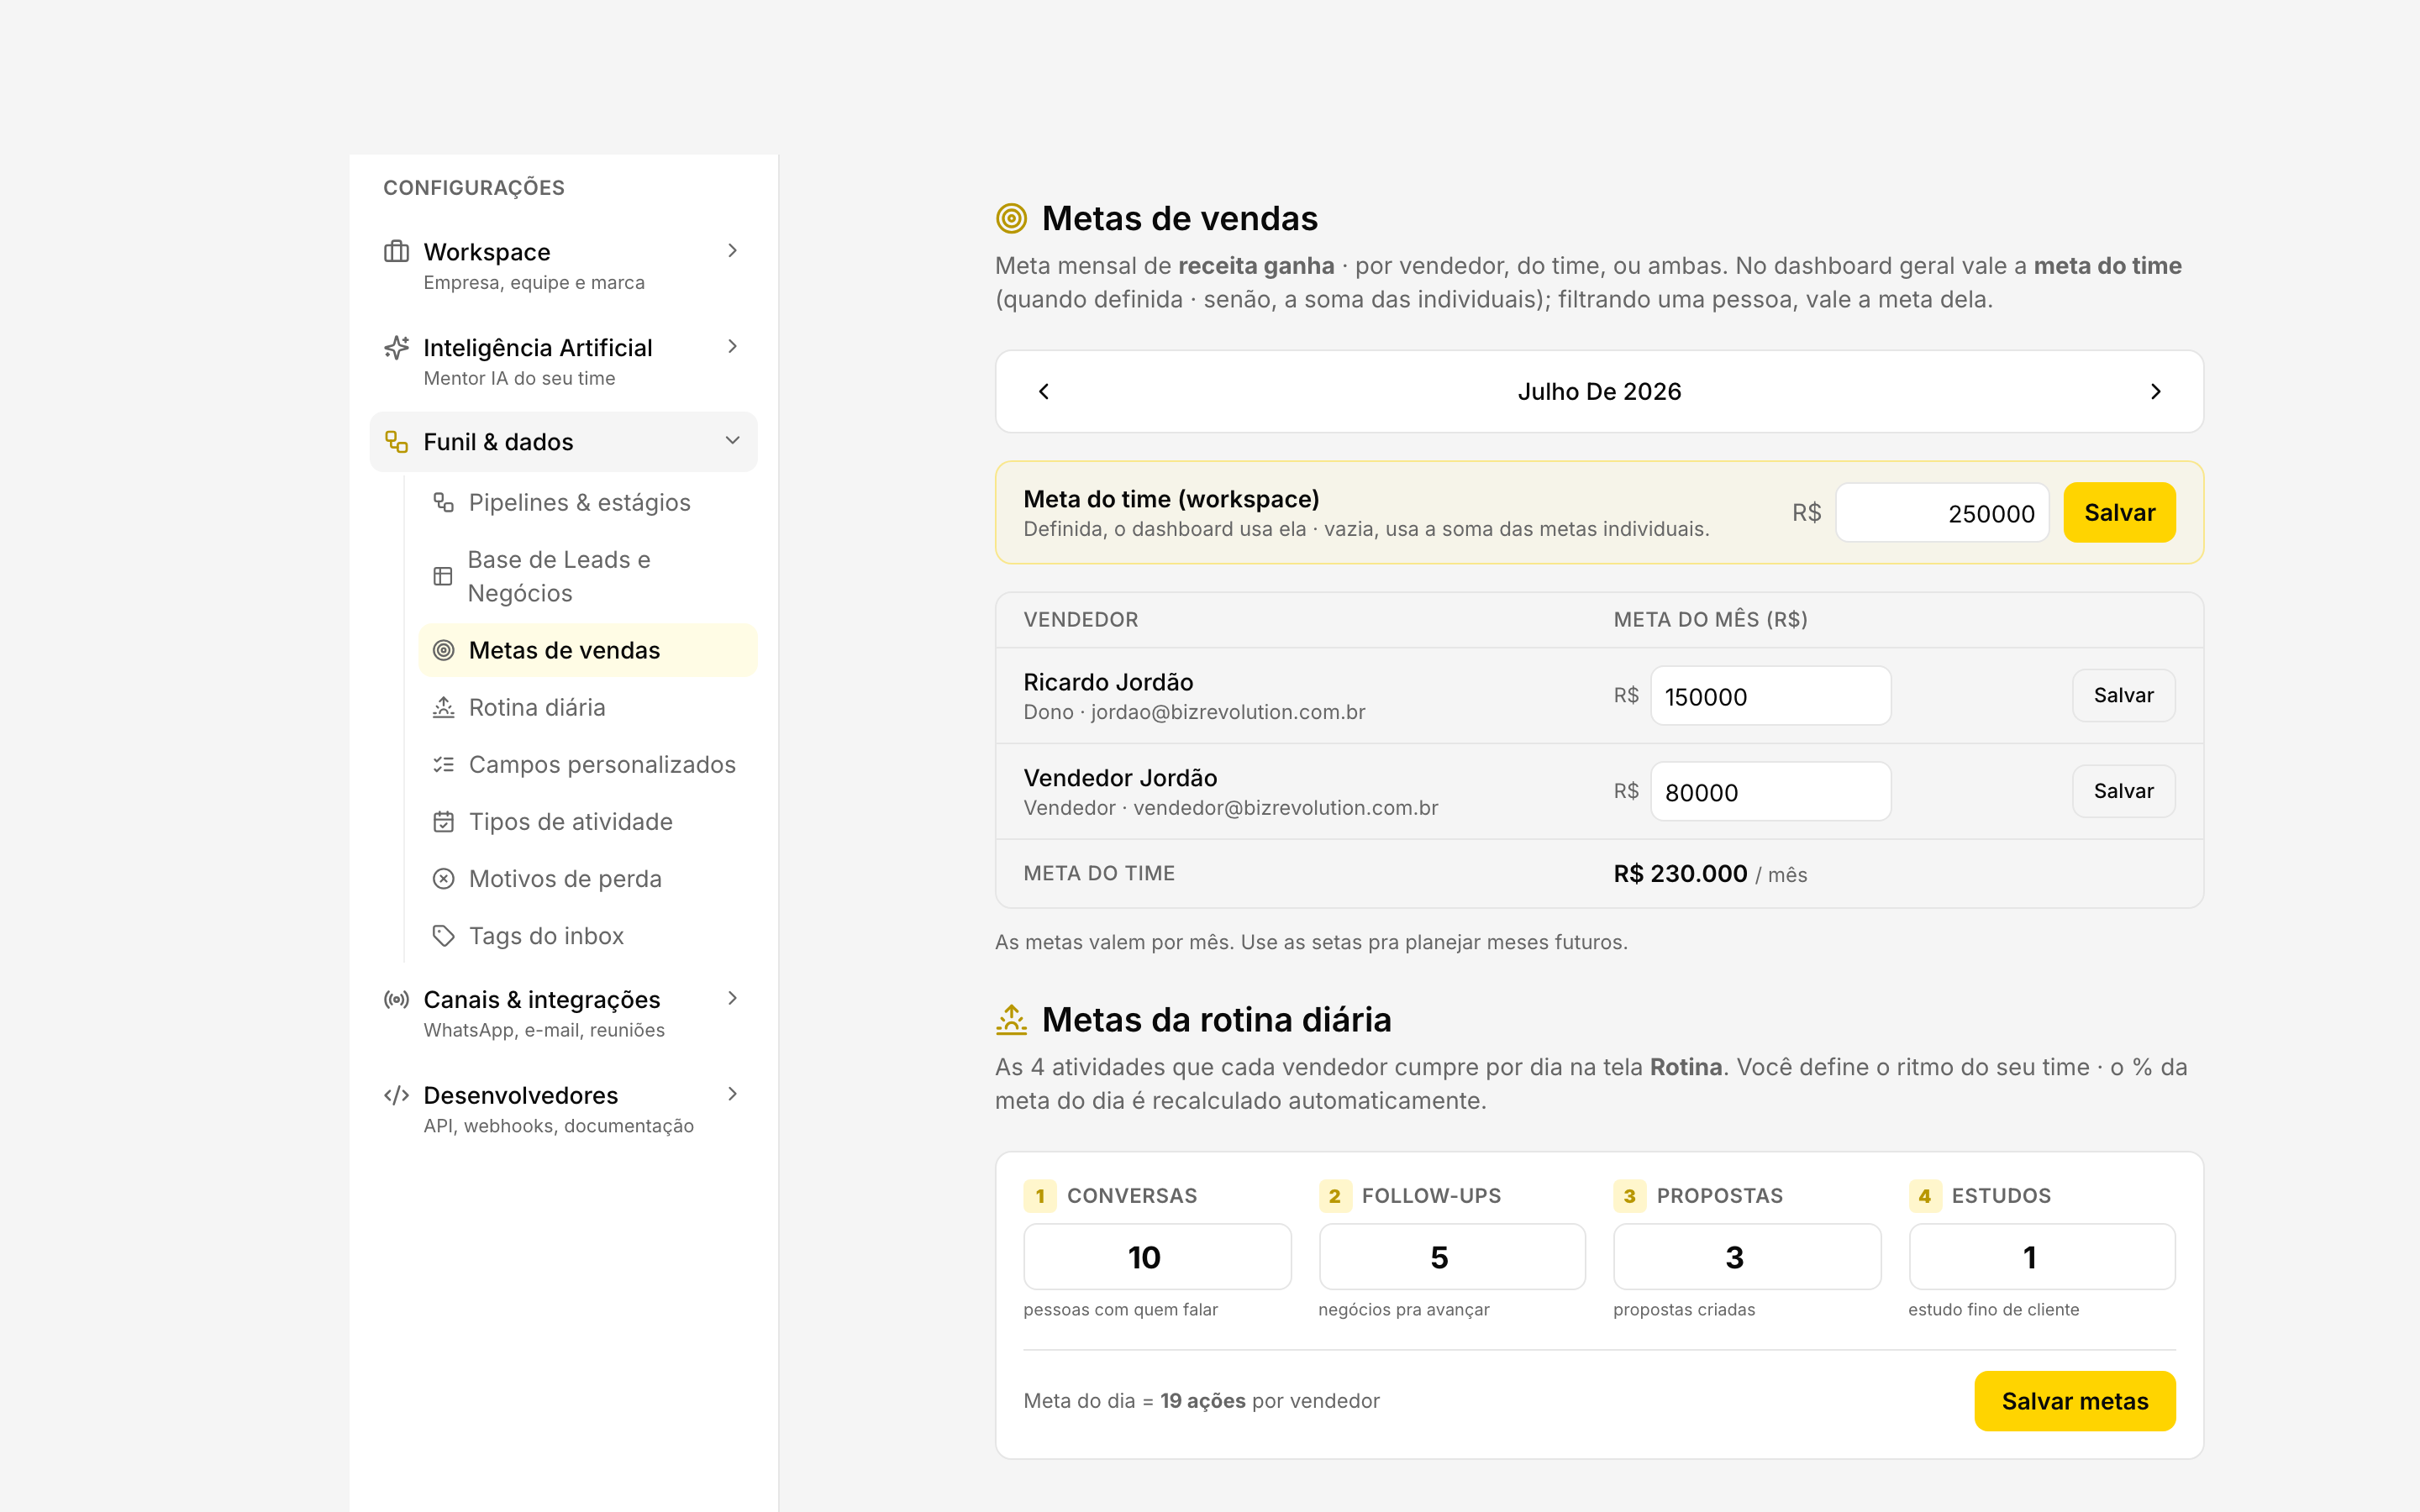Image resolution: width=2420 pixels, height=1512 pixels.
Task: Click the Julho De 2026 month label
Action: 1599,391
